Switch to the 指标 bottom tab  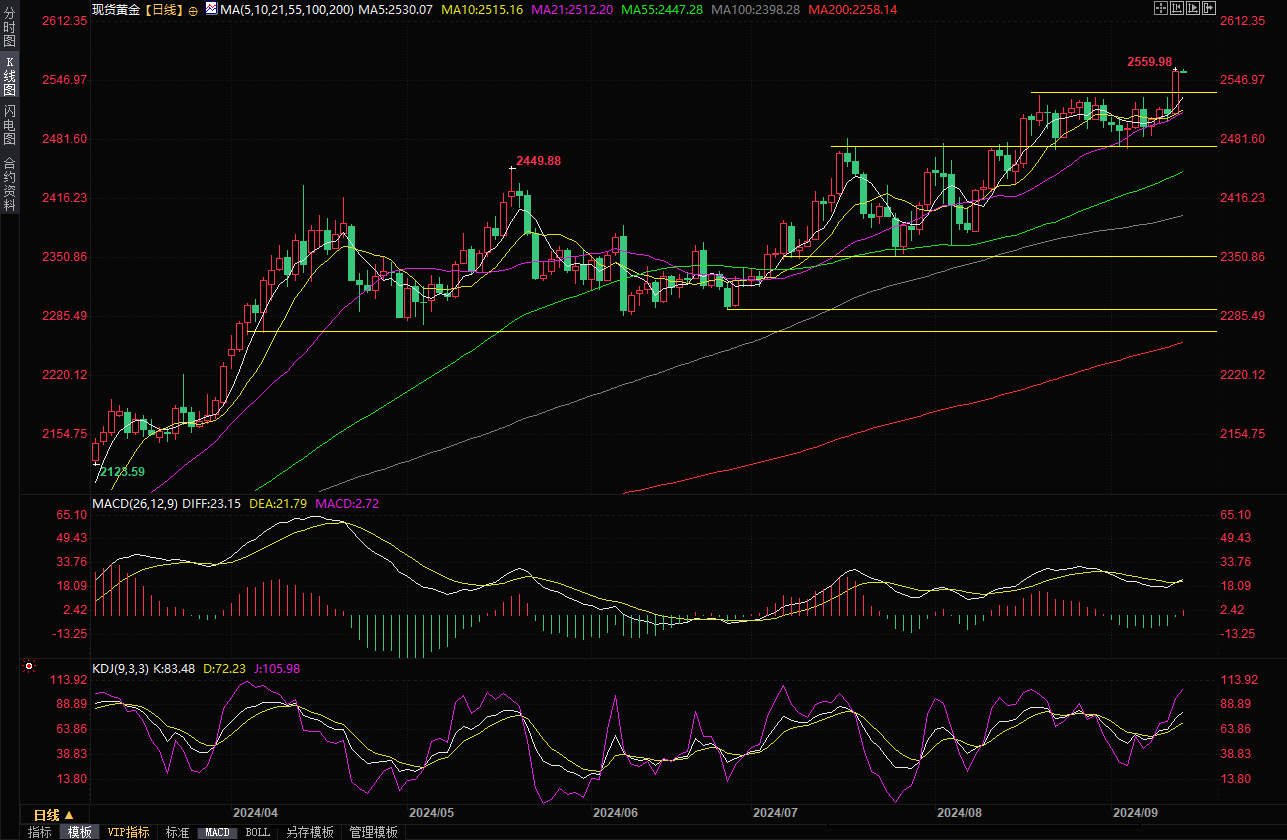(x=39, y=832)
